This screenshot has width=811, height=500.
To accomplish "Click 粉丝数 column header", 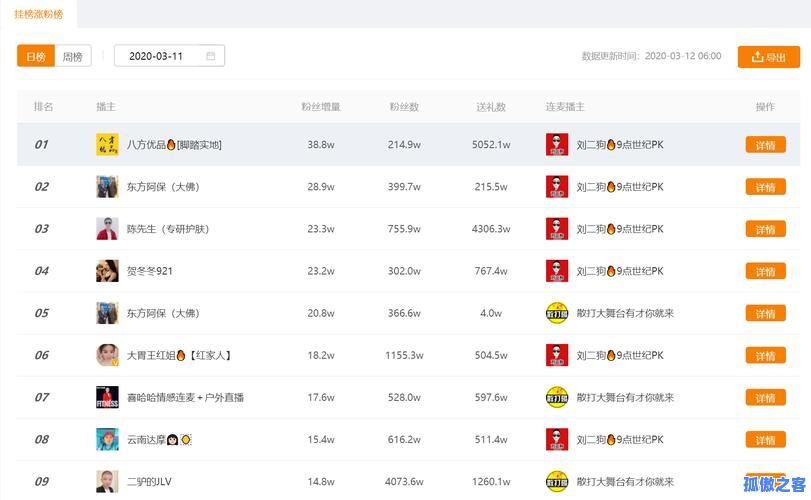I will tap(404, 107).
